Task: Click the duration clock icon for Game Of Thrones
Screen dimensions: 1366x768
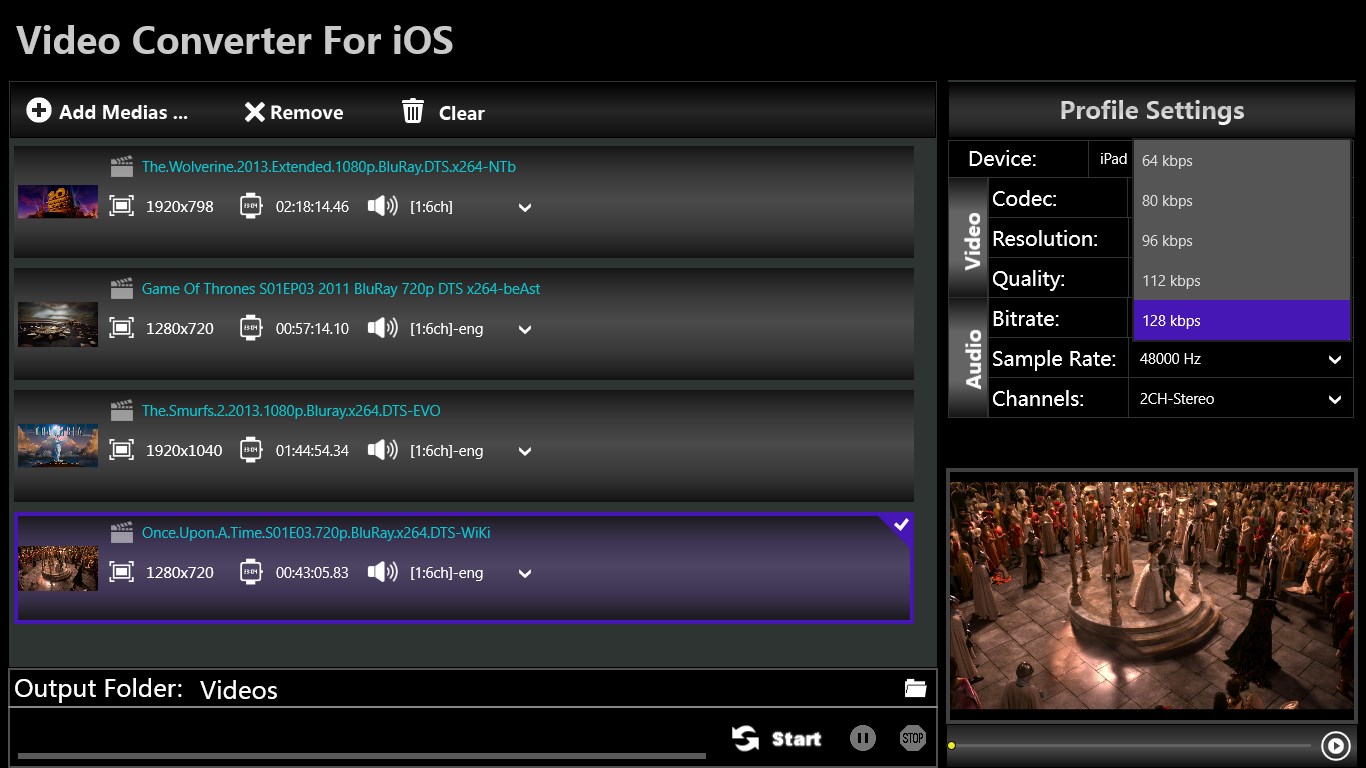Action: click(250, 329)
